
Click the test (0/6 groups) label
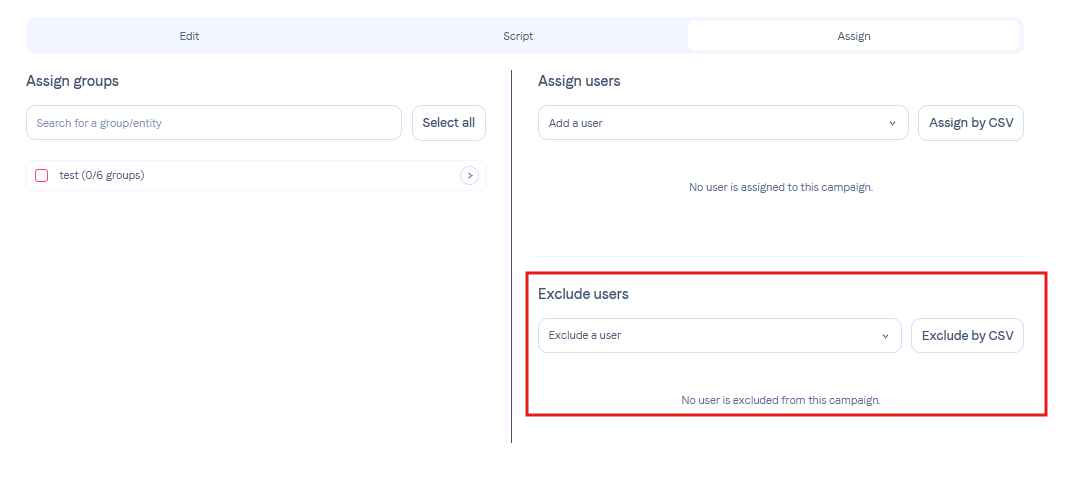[102, 176]
